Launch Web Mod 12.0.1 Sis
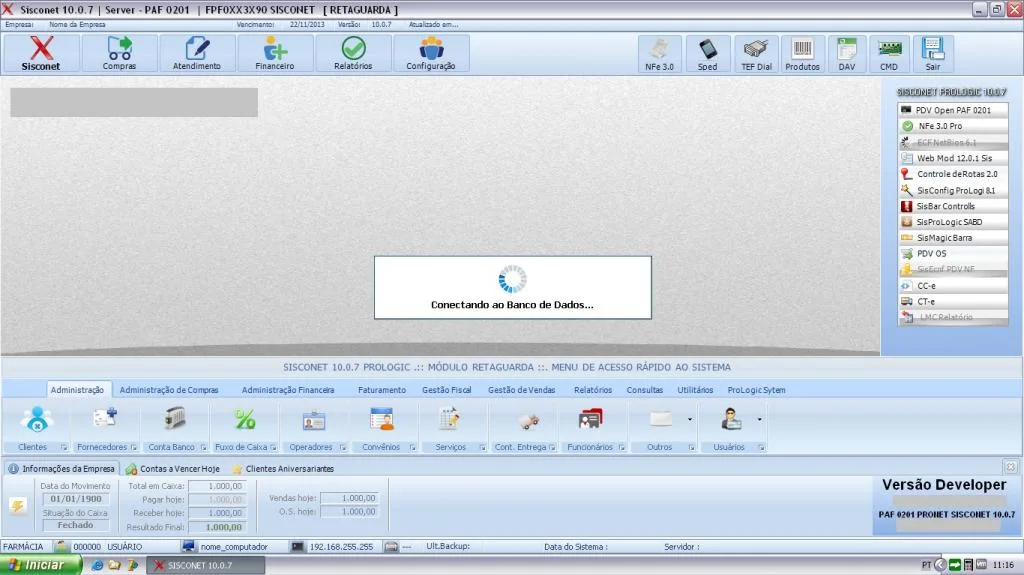 pyautogui.click(x=953, y=158)
